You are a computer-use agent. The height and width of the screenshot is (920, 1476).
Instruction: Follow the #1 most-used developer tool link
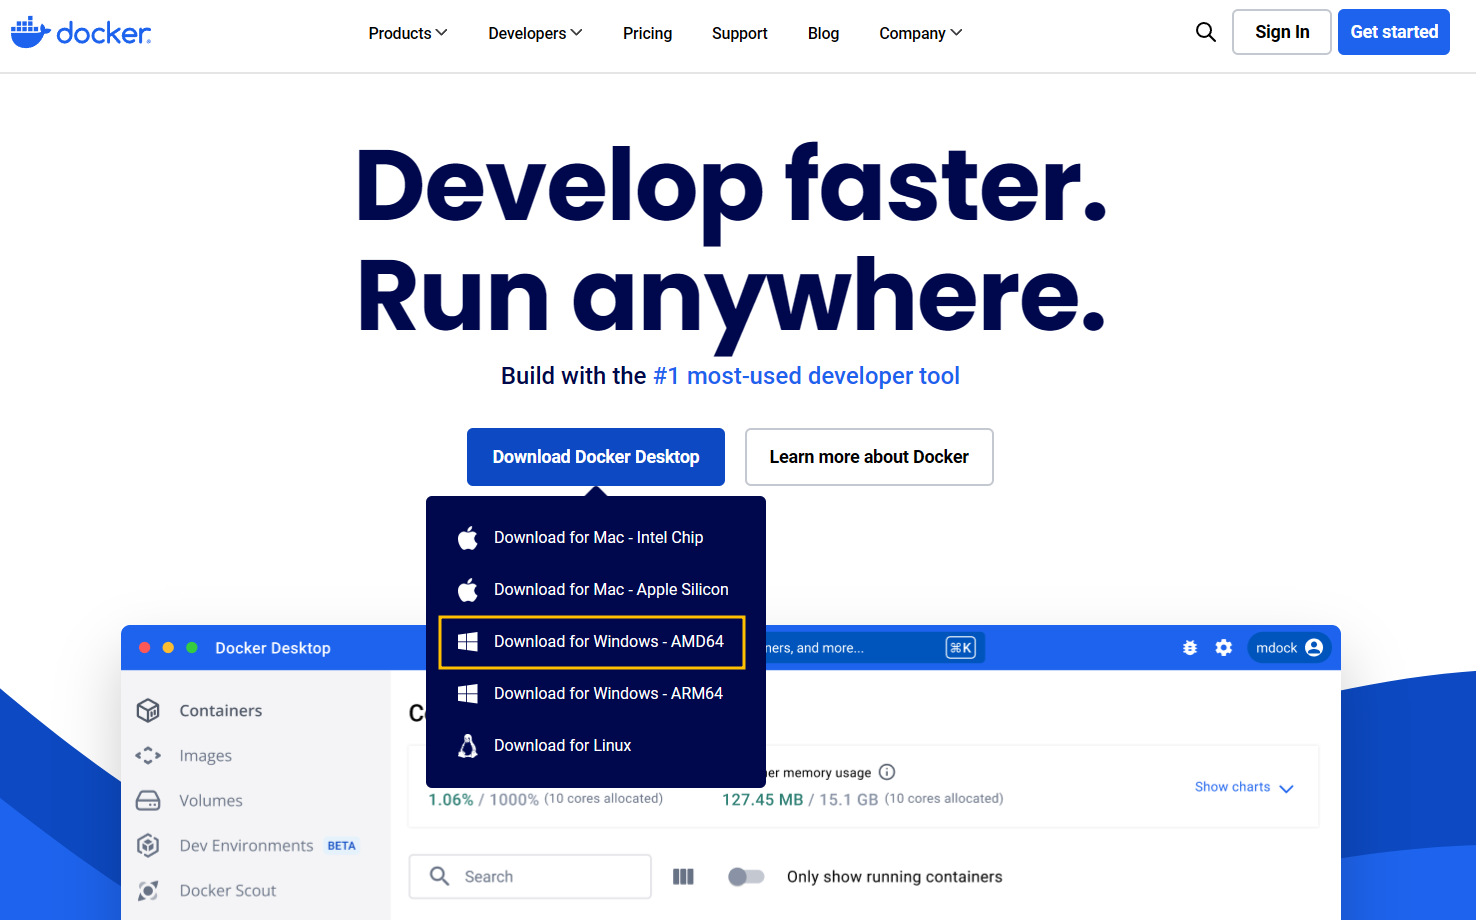point(806,376)
